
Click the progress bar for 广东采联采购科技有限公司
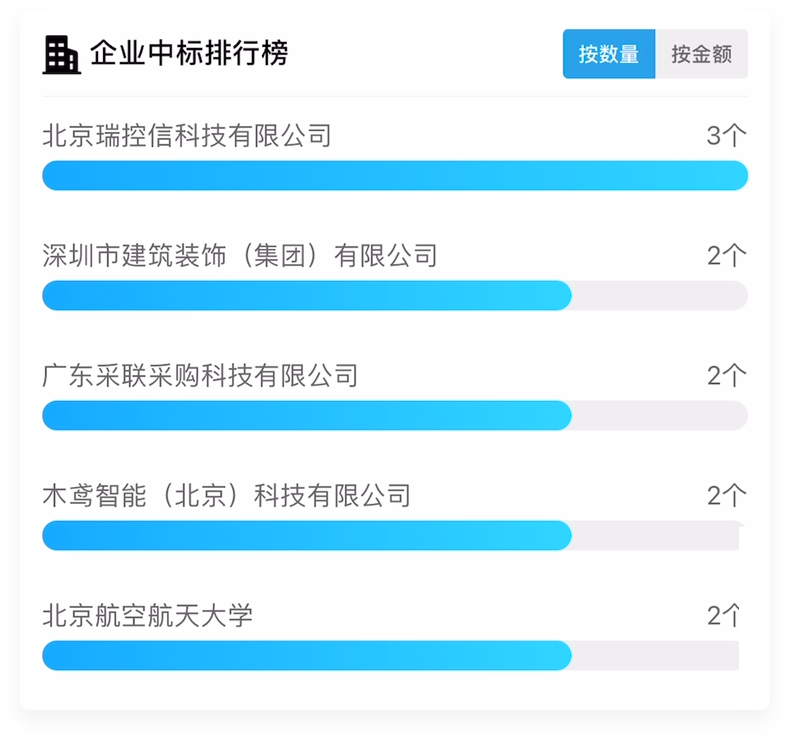395,415
